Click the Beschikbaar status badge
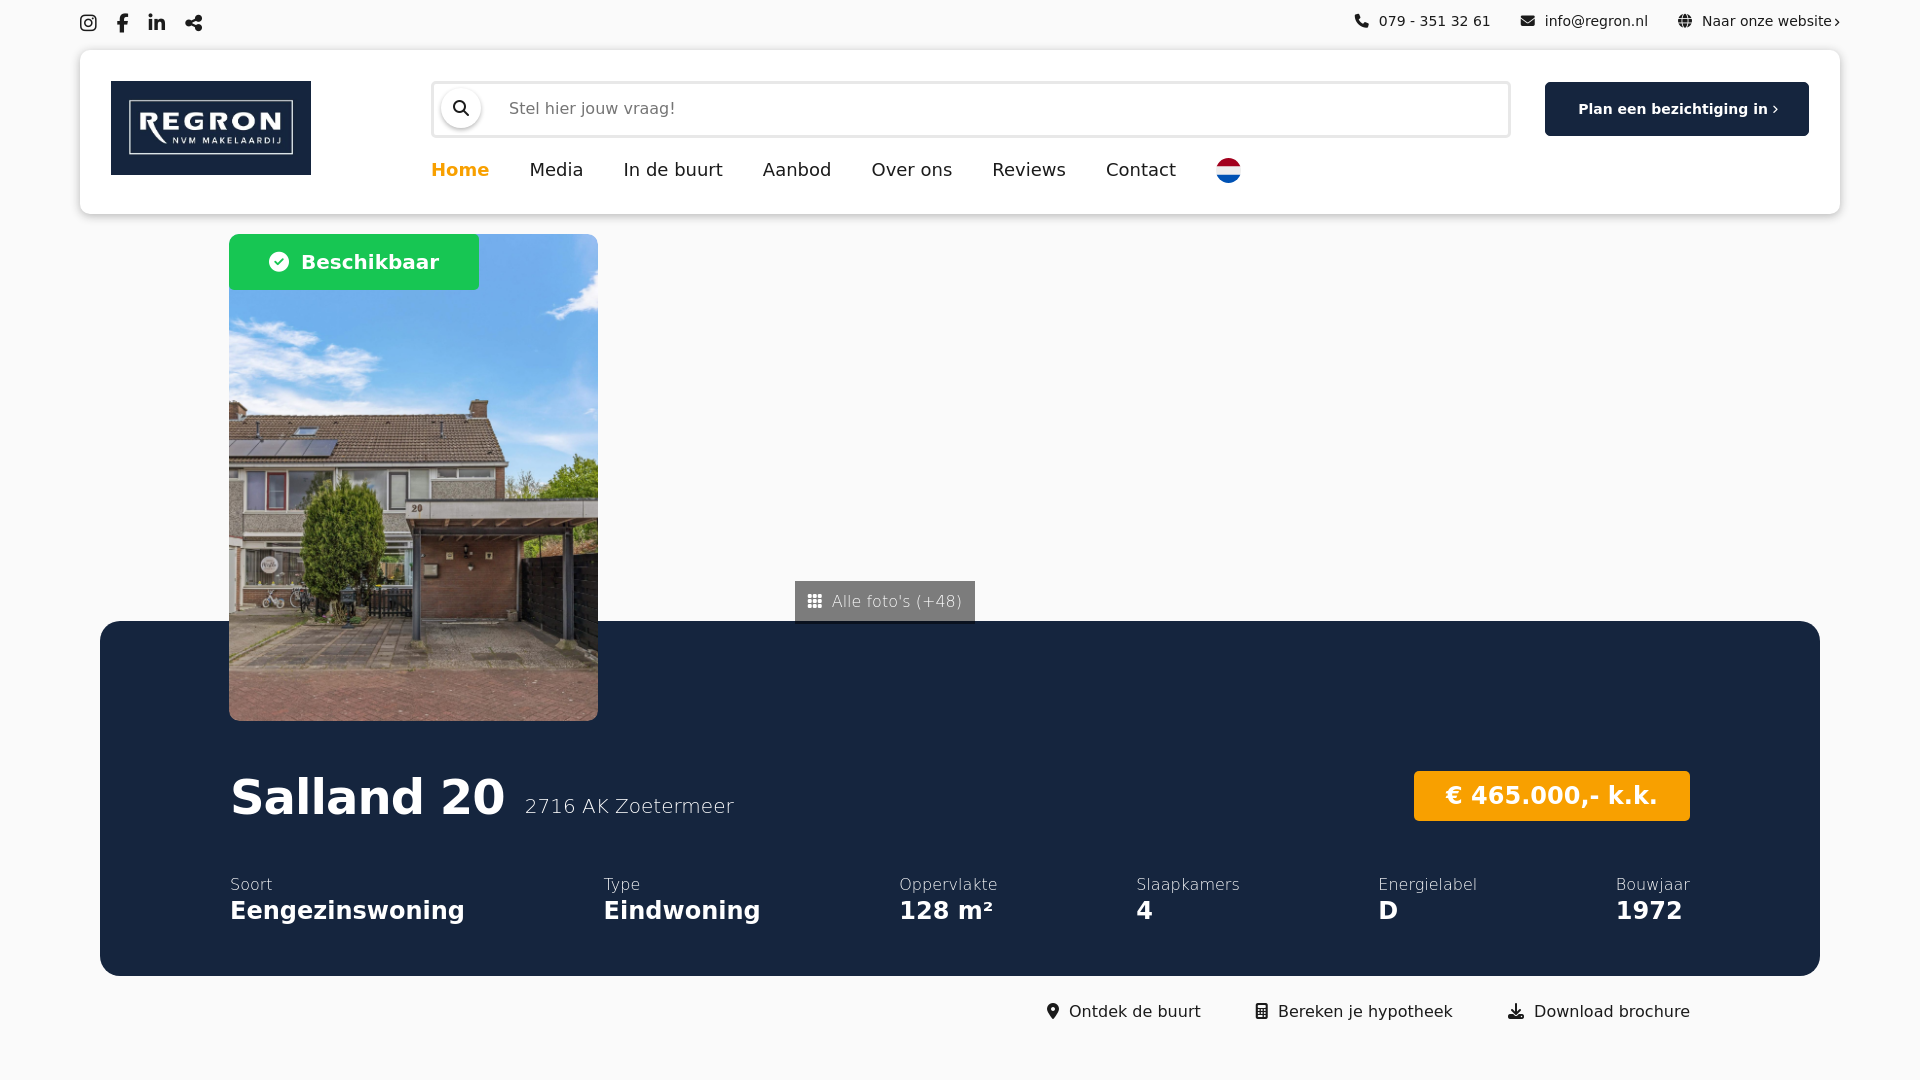1920x1080 pixels. click(x=354, y=262)
